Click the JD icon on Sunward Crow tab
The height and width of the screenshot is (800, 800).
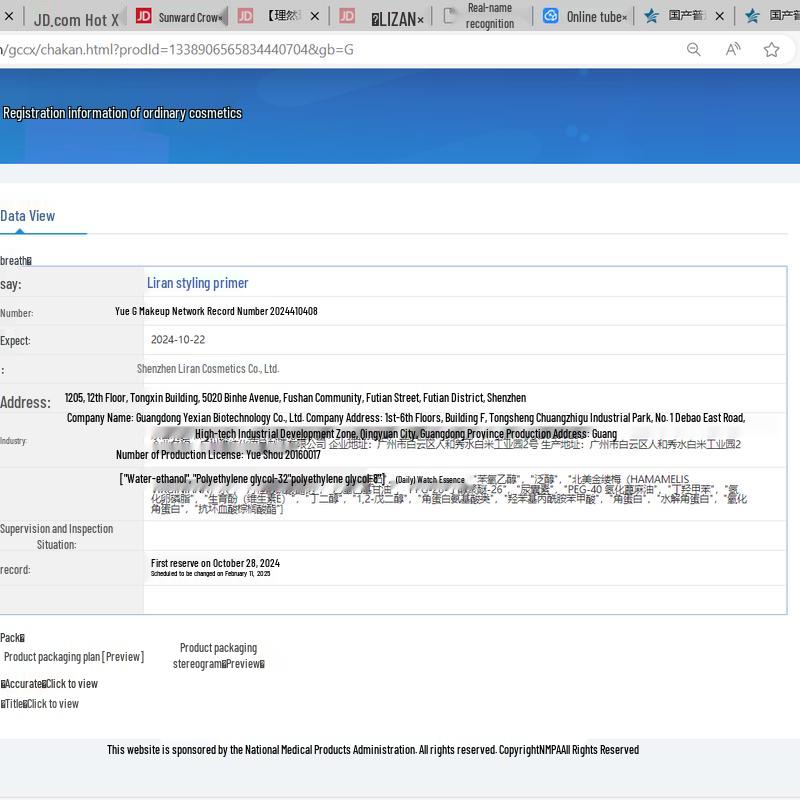tap(144, 16)
